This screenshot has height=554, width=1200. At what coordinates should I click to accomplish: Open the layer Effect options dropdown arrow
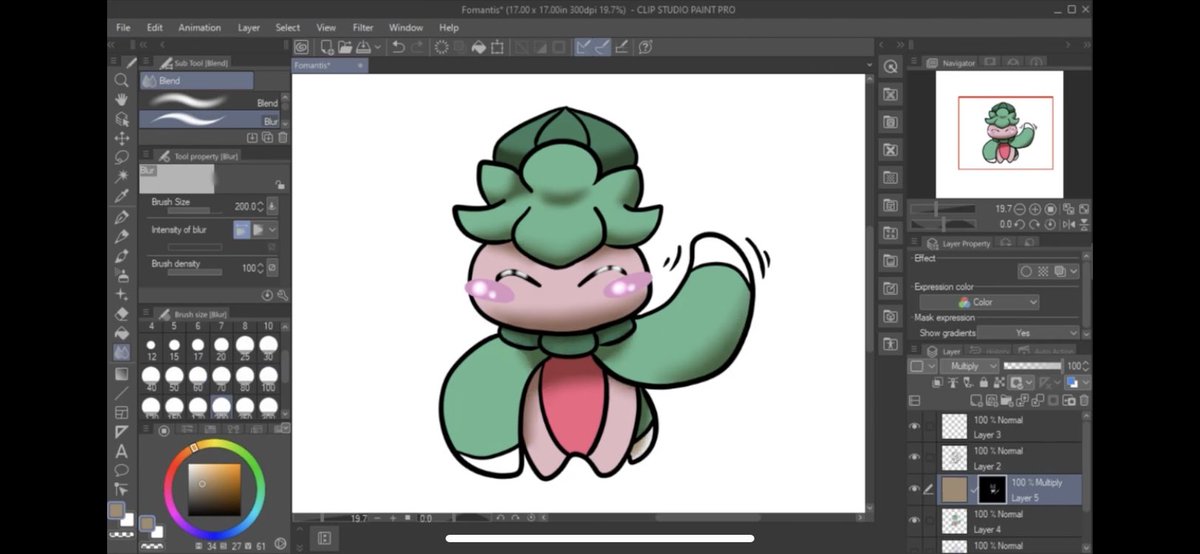(x=1074, y=271)
